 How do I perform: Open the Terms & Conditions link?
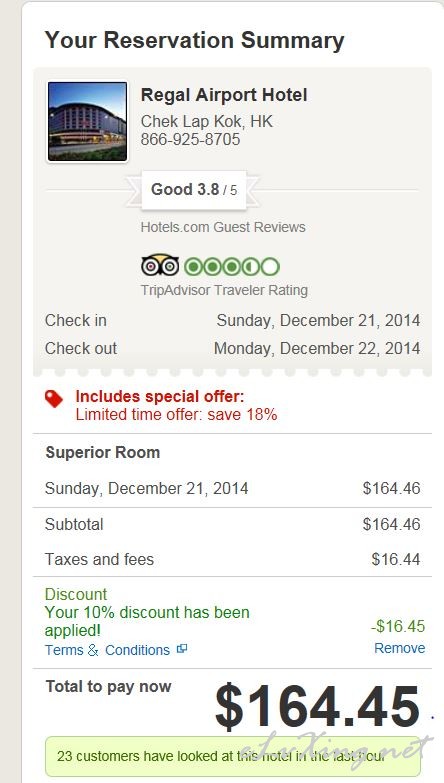point(107,650)
